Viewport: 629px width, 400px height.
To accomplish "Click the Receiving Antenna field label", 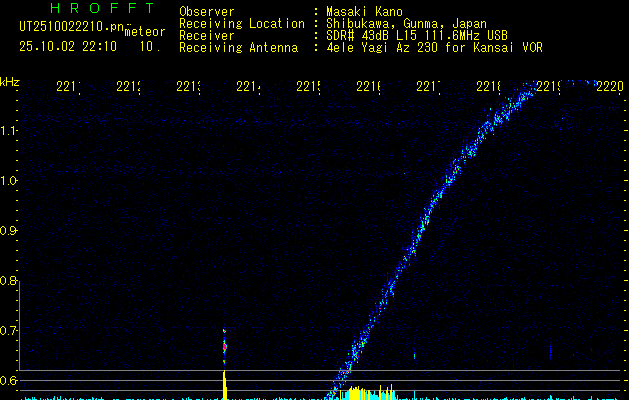I will click(x=238, y=47).
